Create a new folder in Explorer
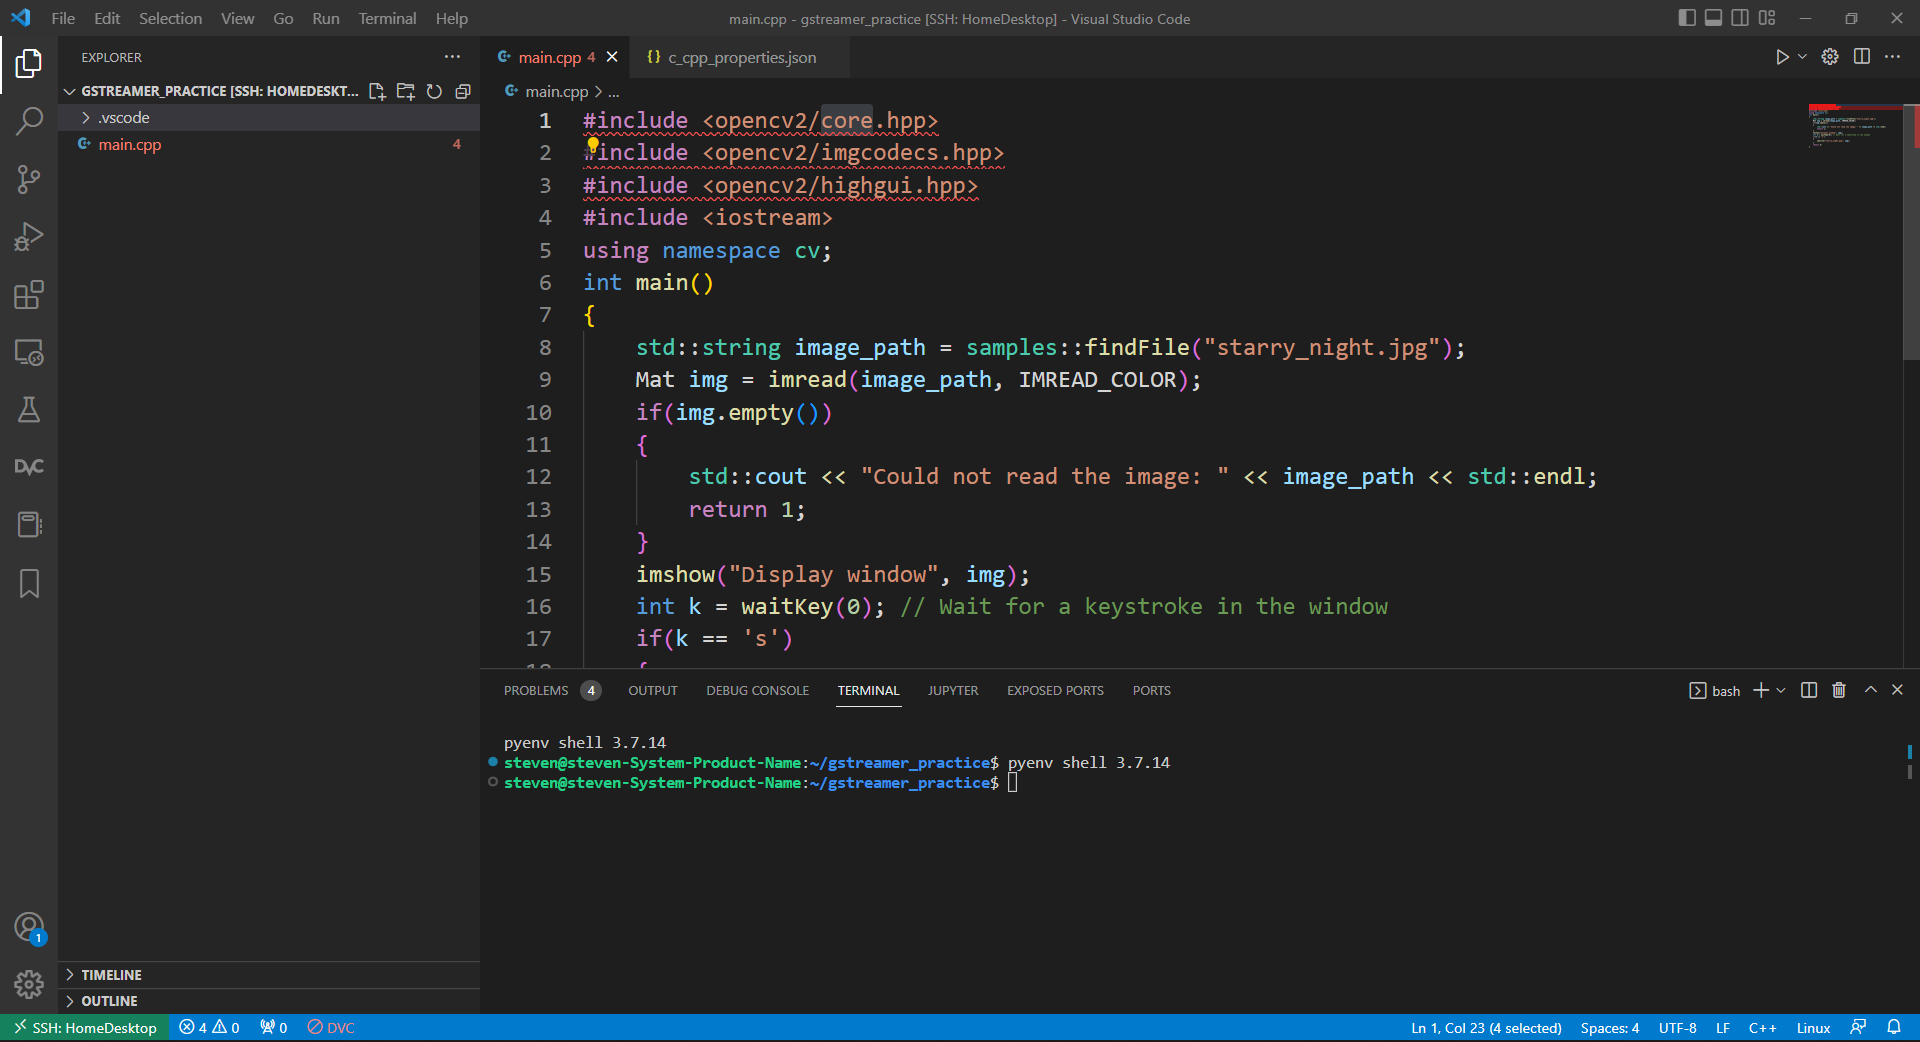The width and height of the screenshot is (1920, 1042). pyautogui.click(x=405, y=91)
